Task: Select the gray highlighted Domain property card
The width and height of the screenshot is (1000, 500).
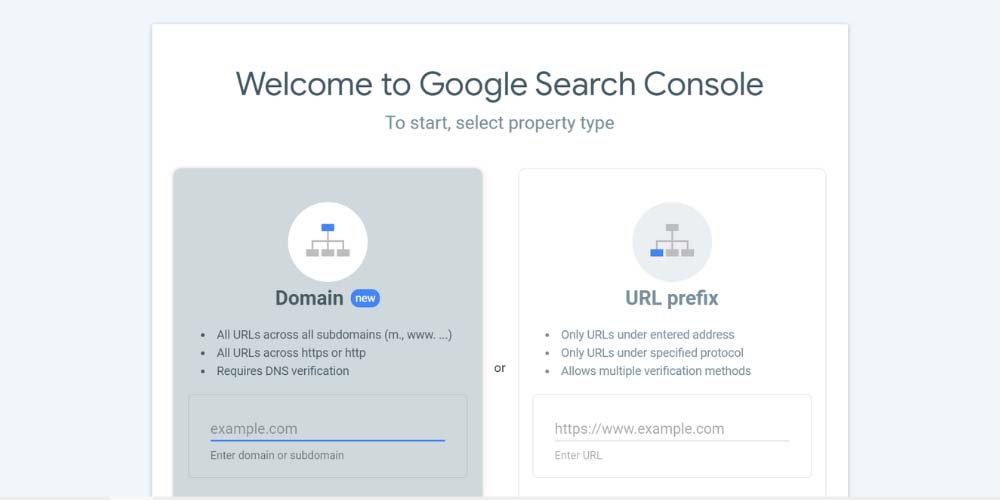Action: 328,332
